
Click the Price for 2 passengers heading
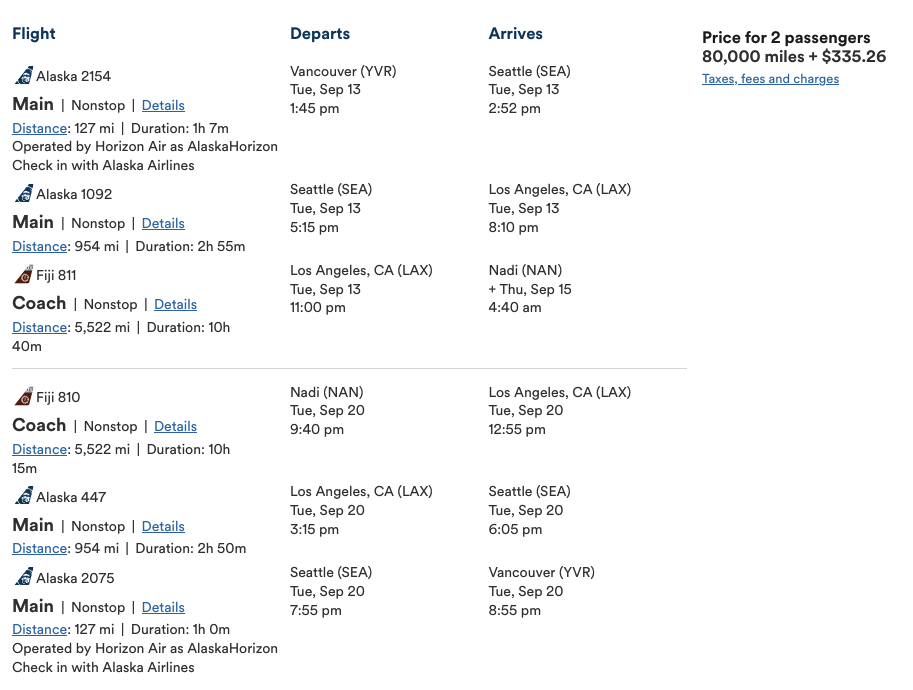point(786,38)
